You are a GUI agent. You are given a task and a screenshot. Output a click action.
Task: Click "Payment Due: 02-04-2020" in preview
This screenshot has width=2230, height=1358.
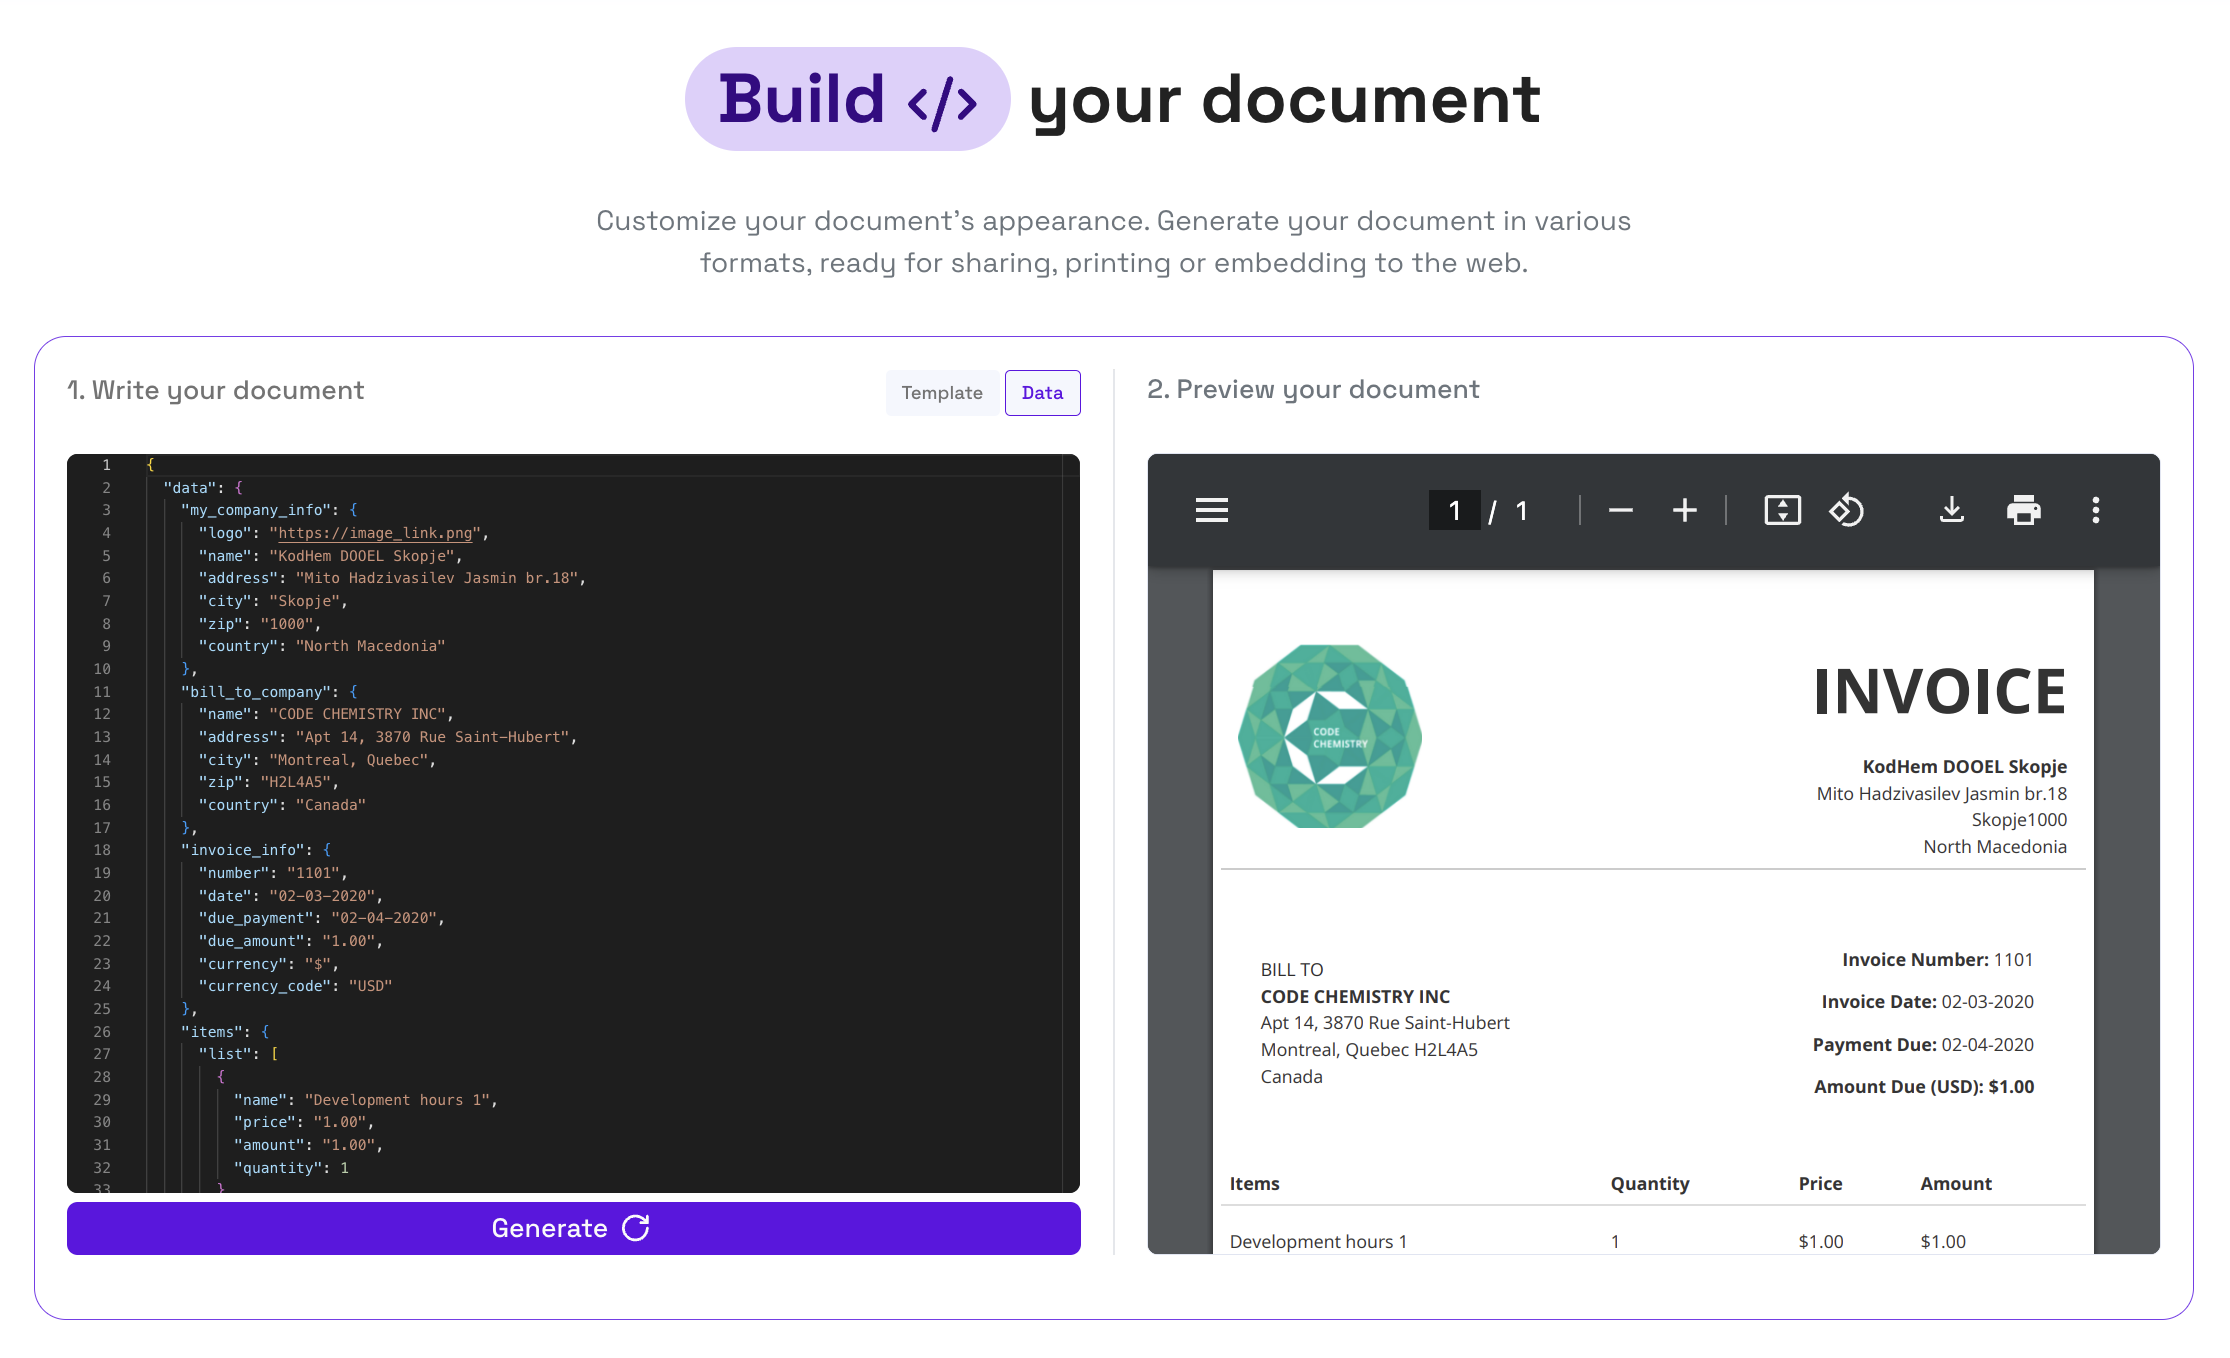(x=1922, y=1045)
